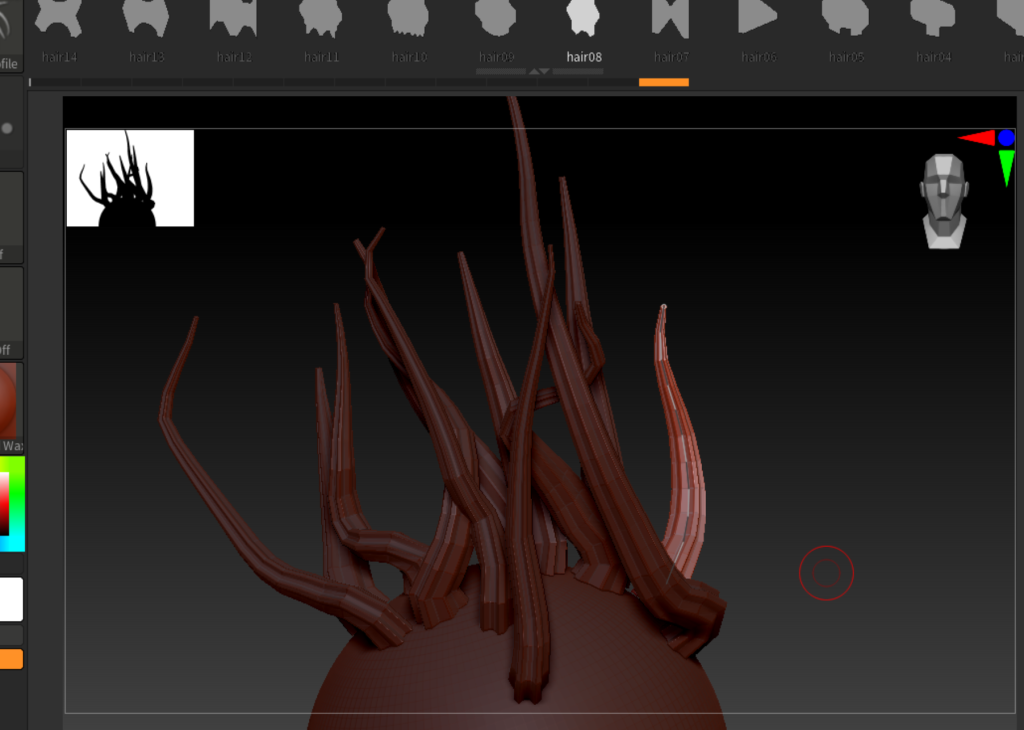Viewport: 1024px width, 730px height.
Task: Click the red X-axis cone of the gizmo
Action: 976,138
